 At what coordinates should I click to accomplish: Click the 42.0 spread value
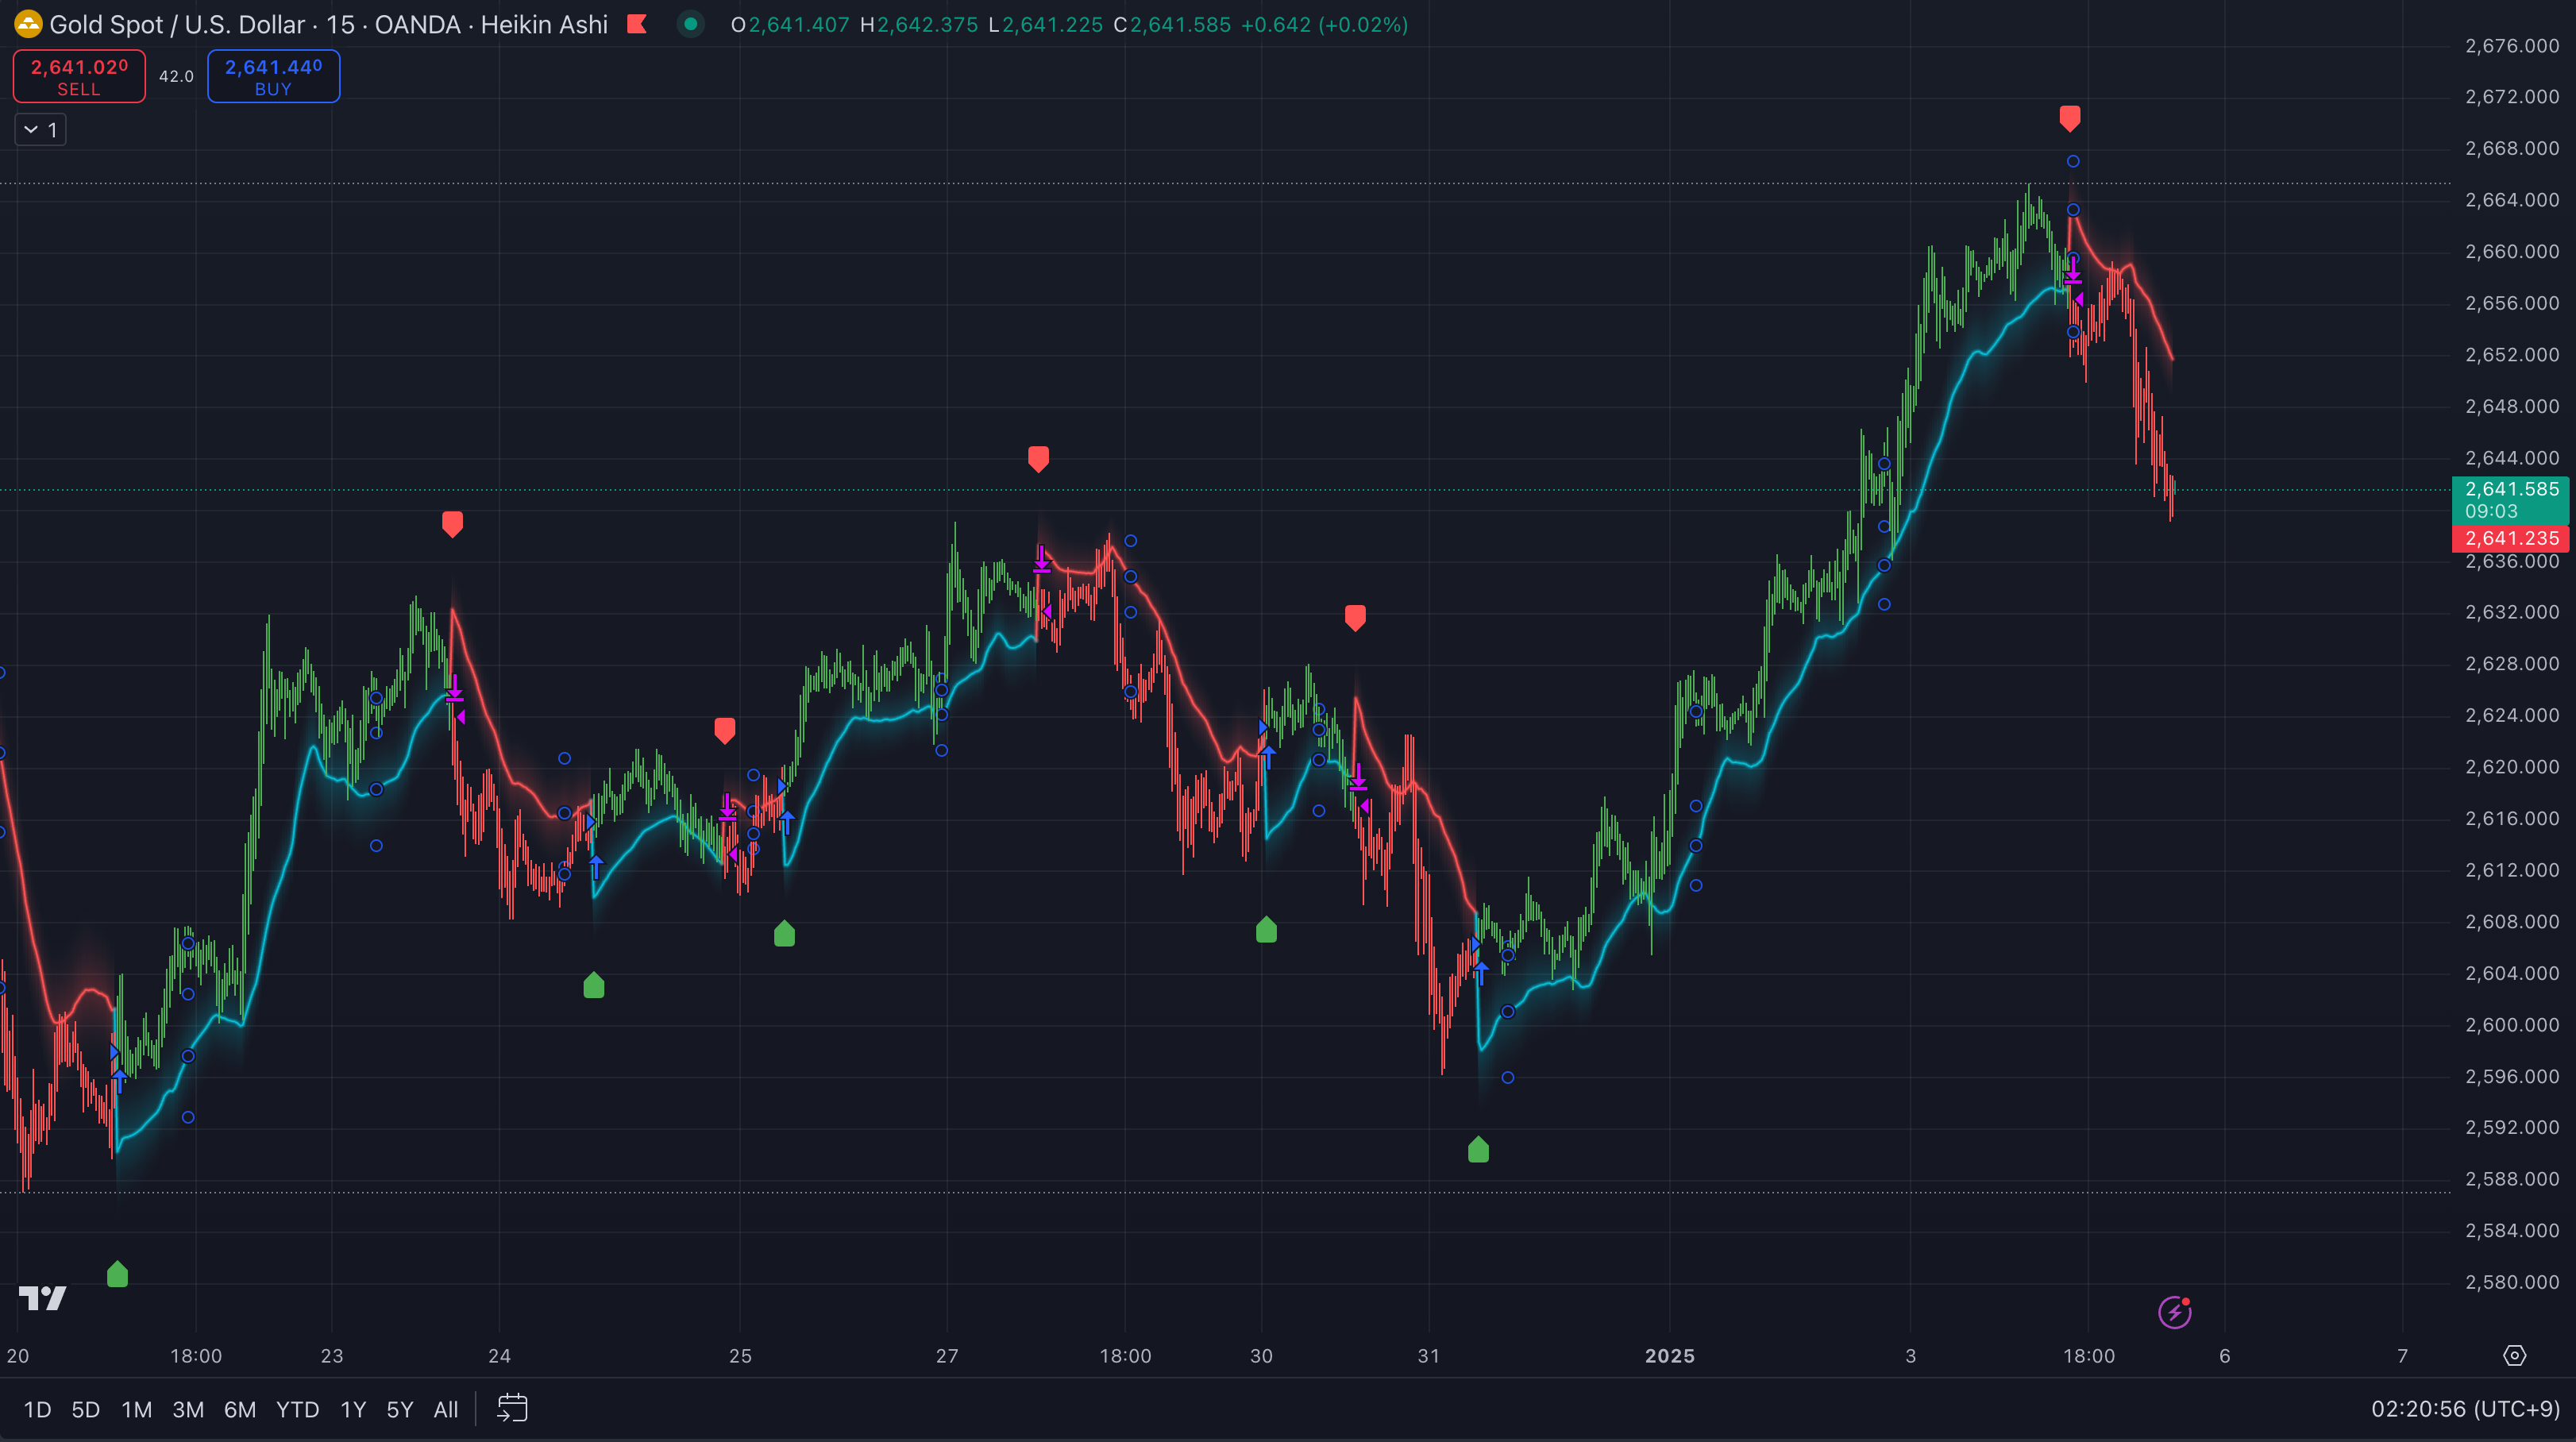(176, 76)
